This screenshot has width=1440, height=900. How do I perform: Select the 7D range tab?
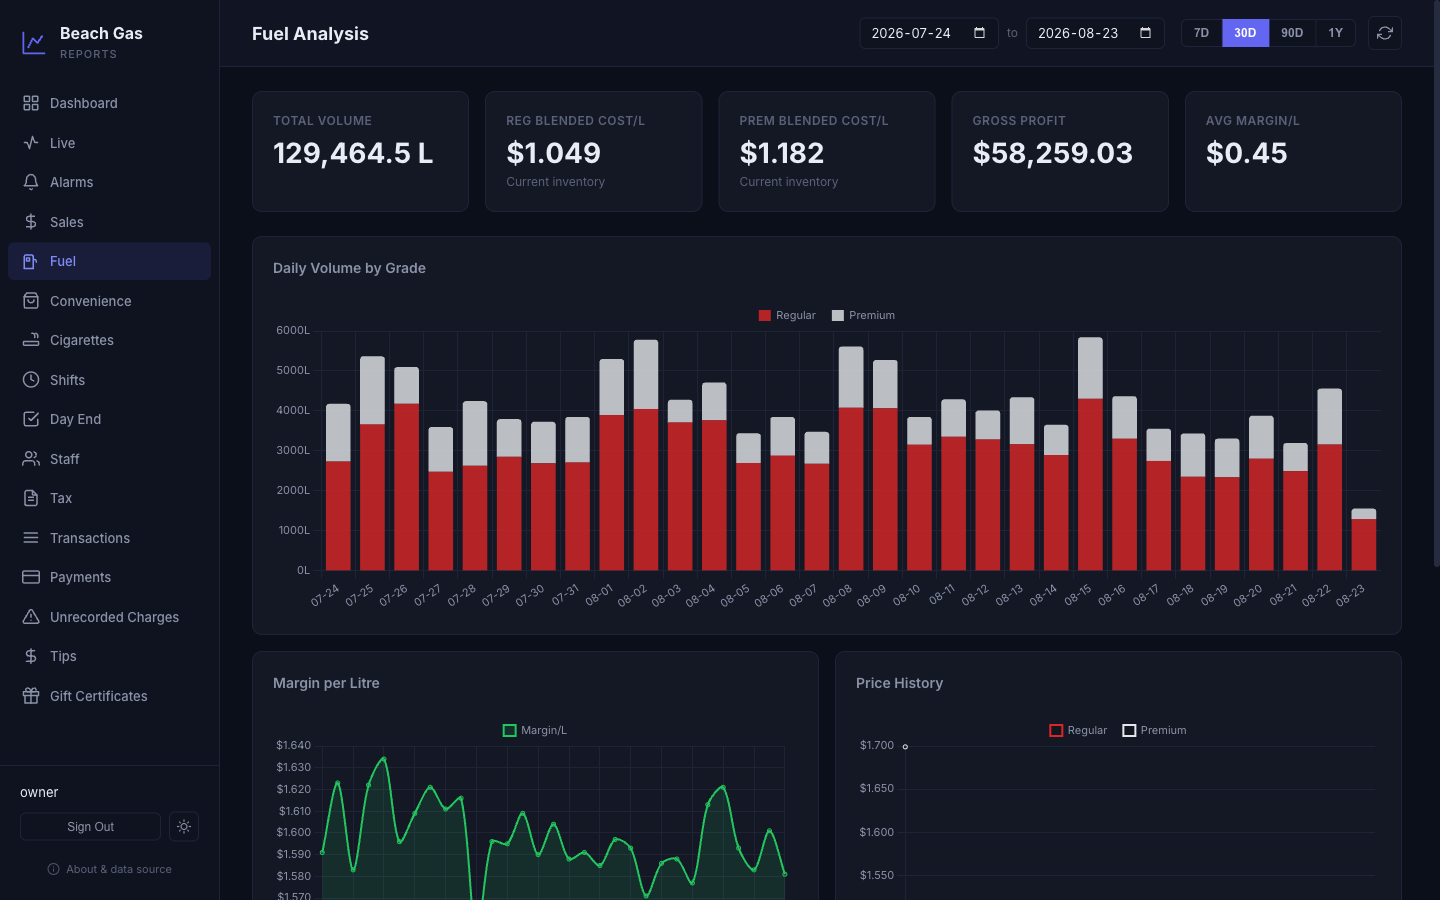point(1201,33)
